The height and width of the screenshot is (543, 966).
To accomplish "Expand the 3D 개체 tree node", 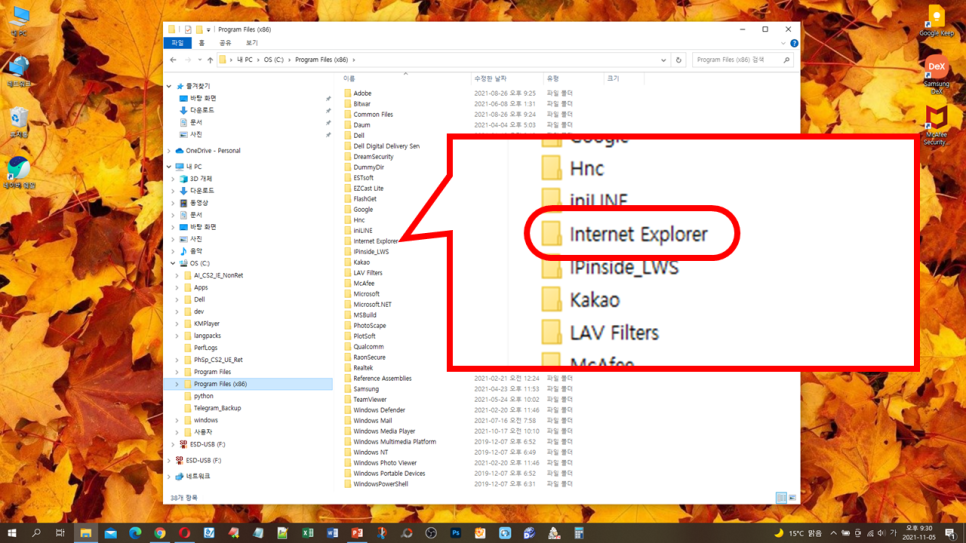I will click(173, 179).
